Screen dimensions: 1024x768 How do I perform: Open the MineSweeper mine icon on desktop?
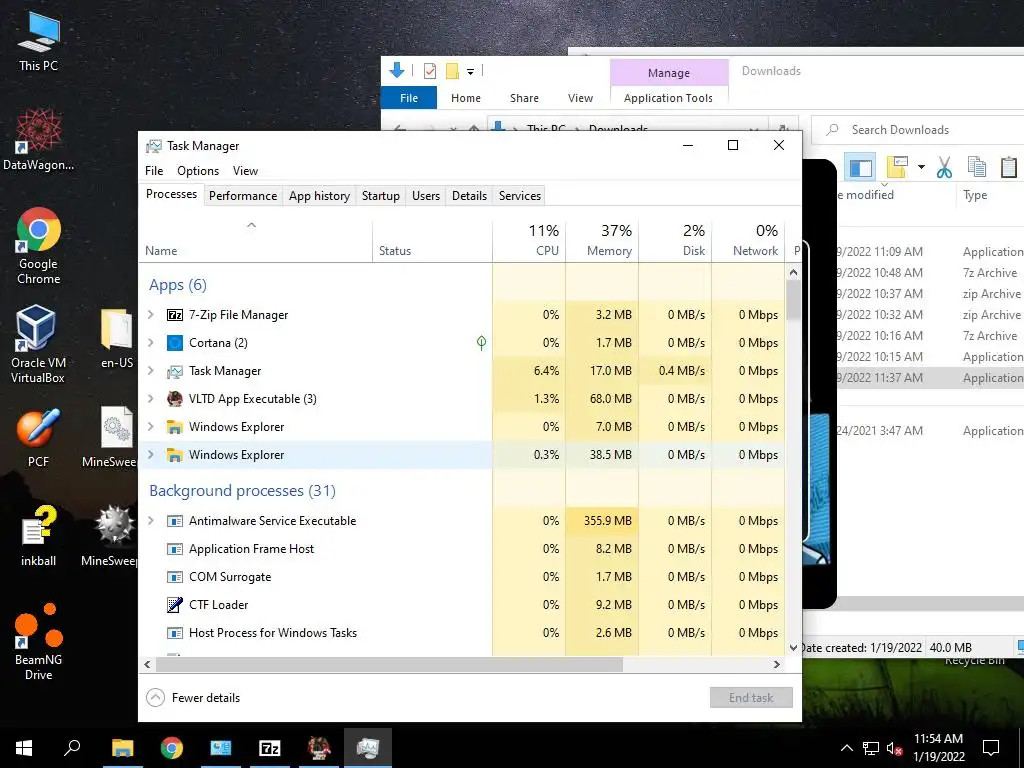point(112,536)
